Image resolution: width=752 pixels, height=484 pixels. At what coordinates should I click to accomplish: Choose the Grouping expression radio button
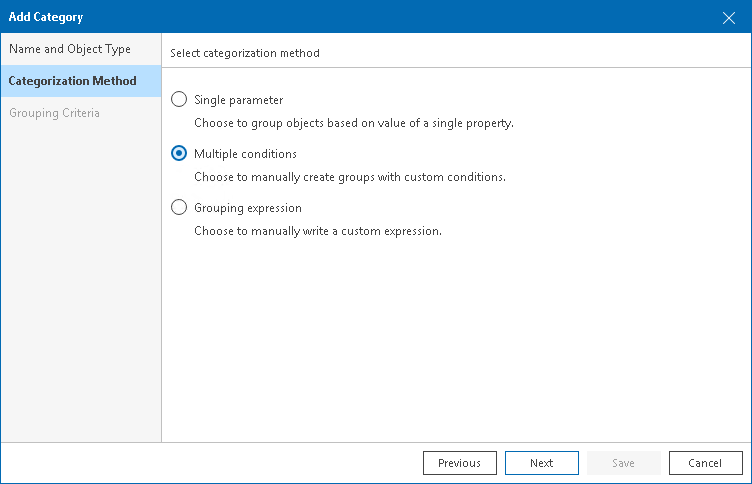point(179,208)
